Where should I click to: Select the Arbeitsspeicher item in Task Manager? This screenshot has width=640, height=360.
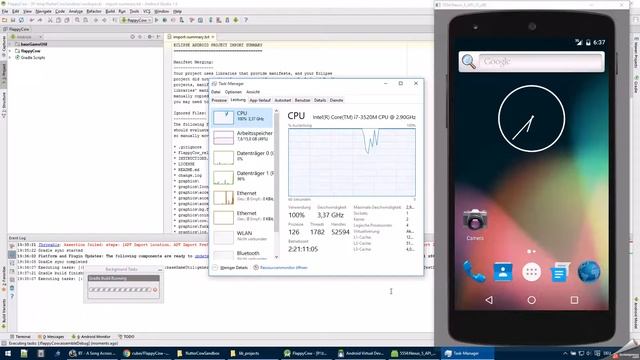(242, 137)
